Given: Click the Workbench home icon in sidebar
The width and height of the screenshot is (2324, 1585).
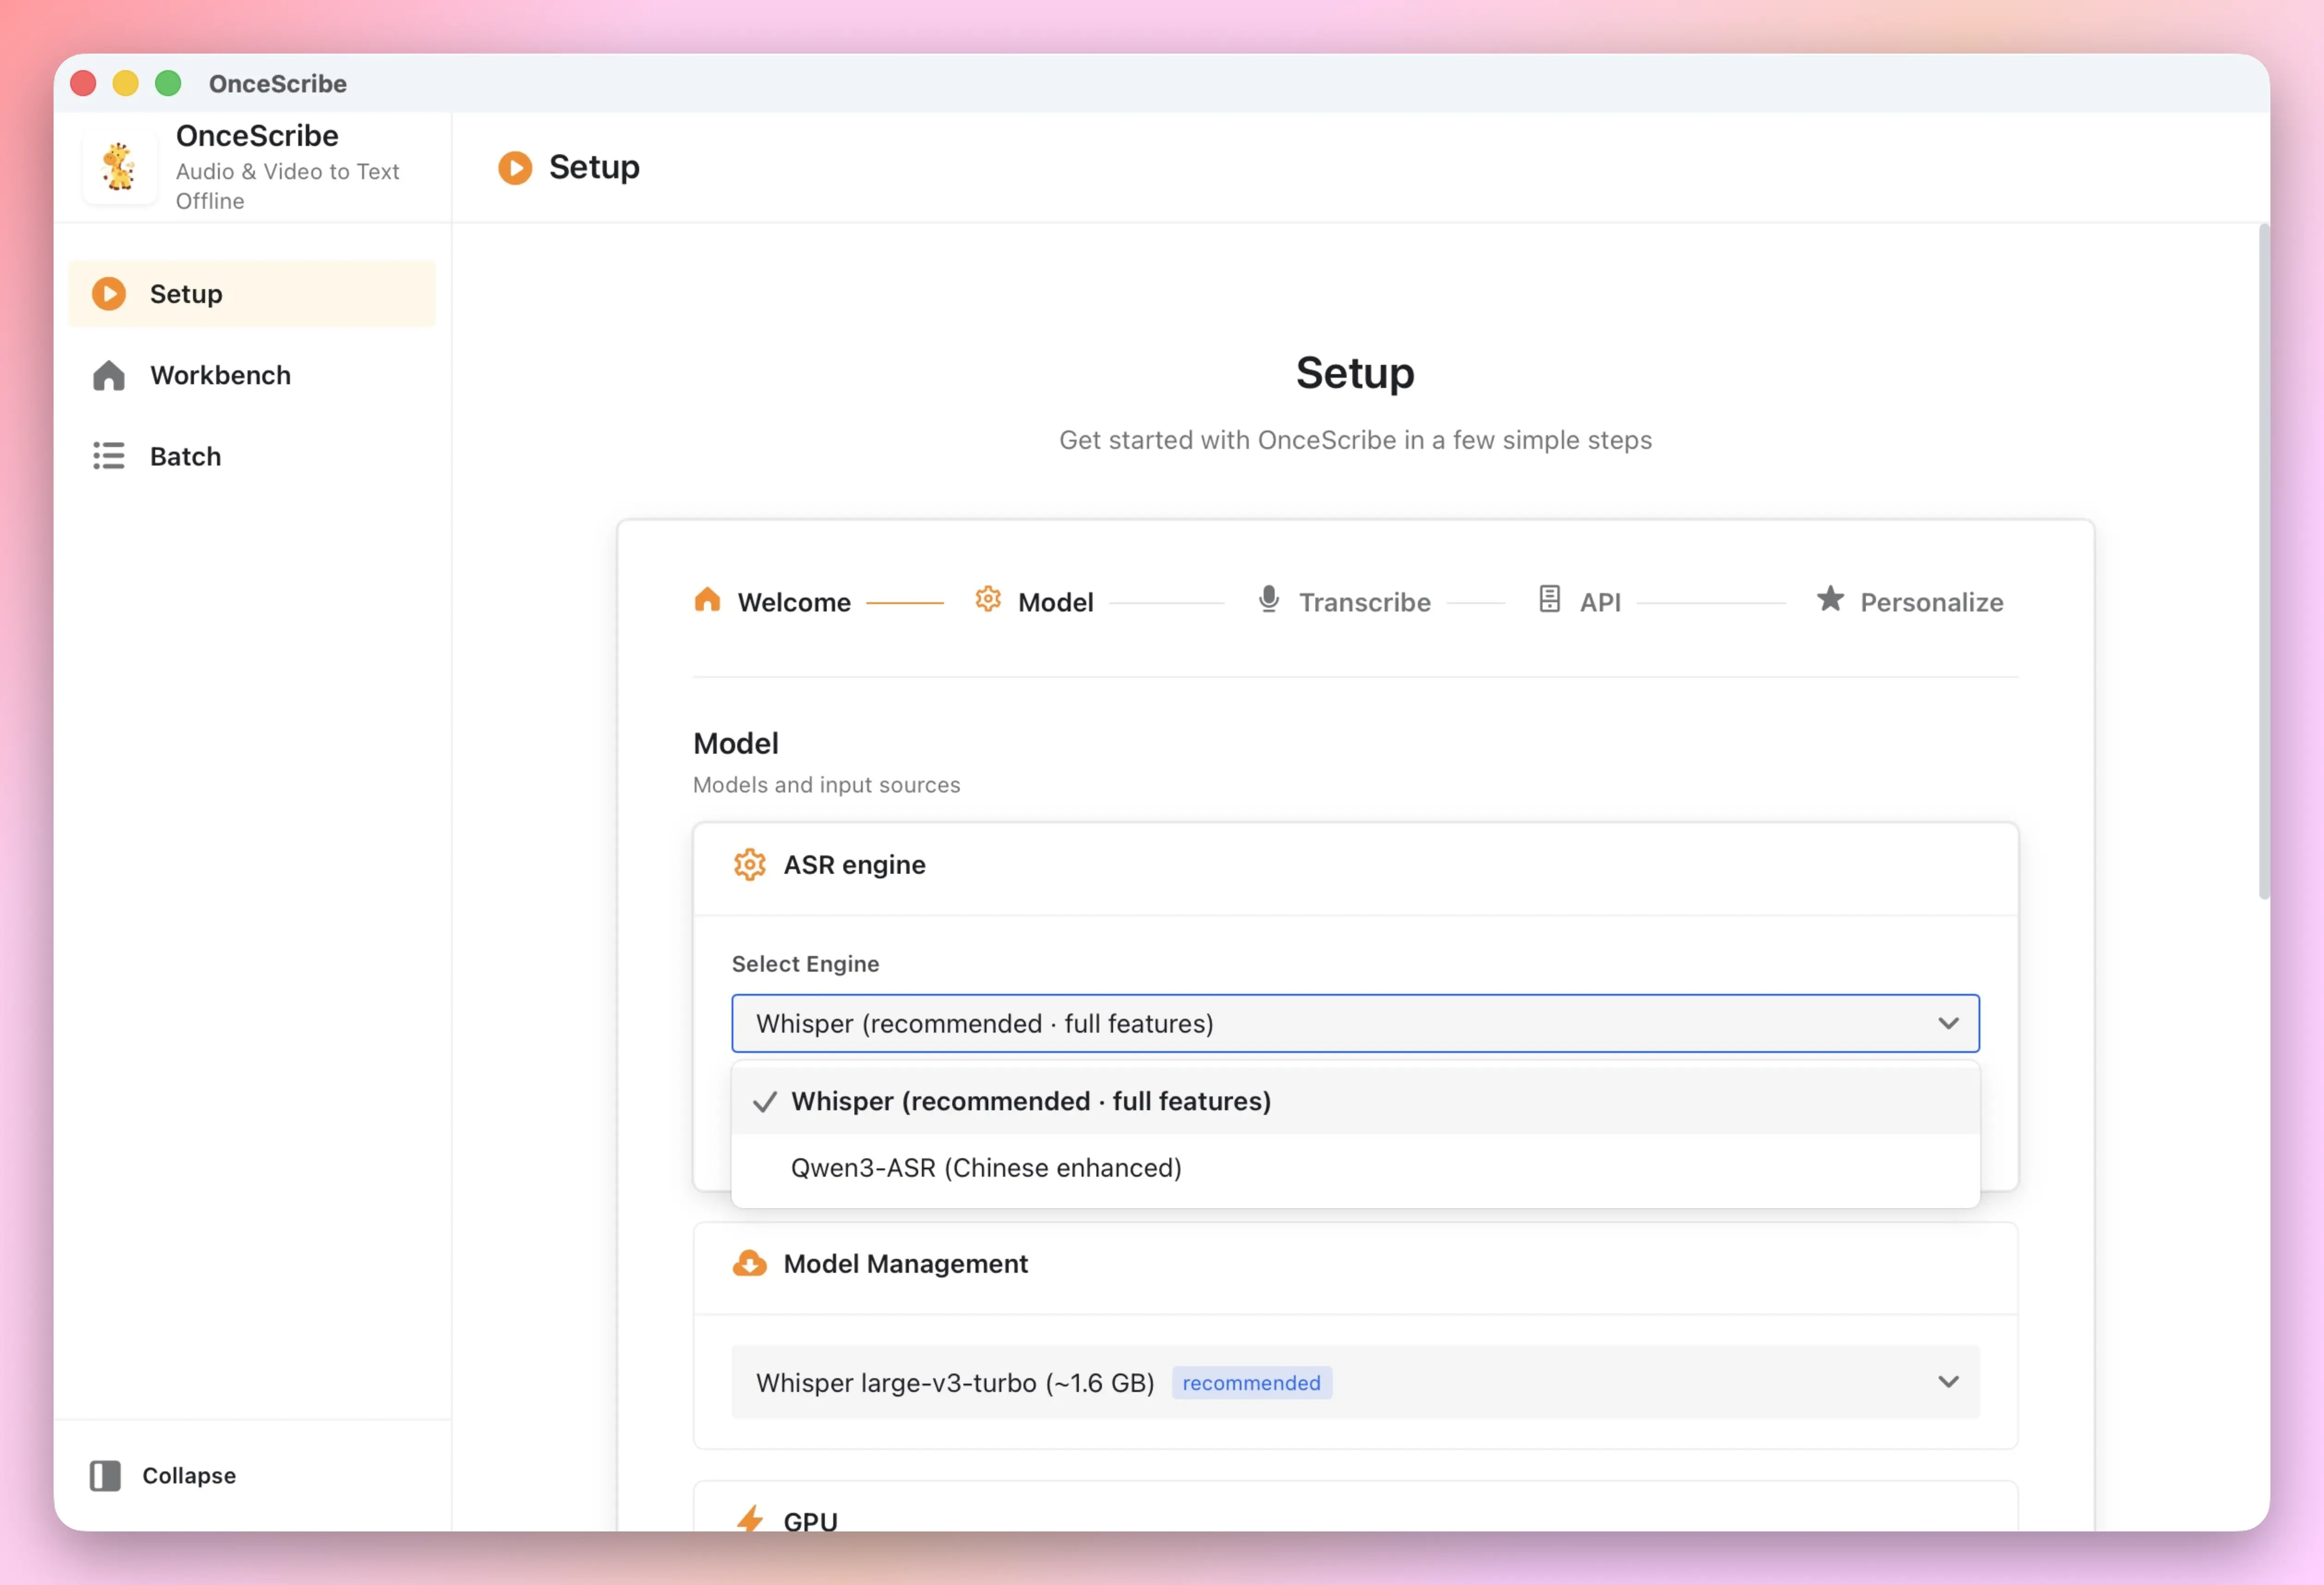Looking at the screenshot, I should 109,376.
